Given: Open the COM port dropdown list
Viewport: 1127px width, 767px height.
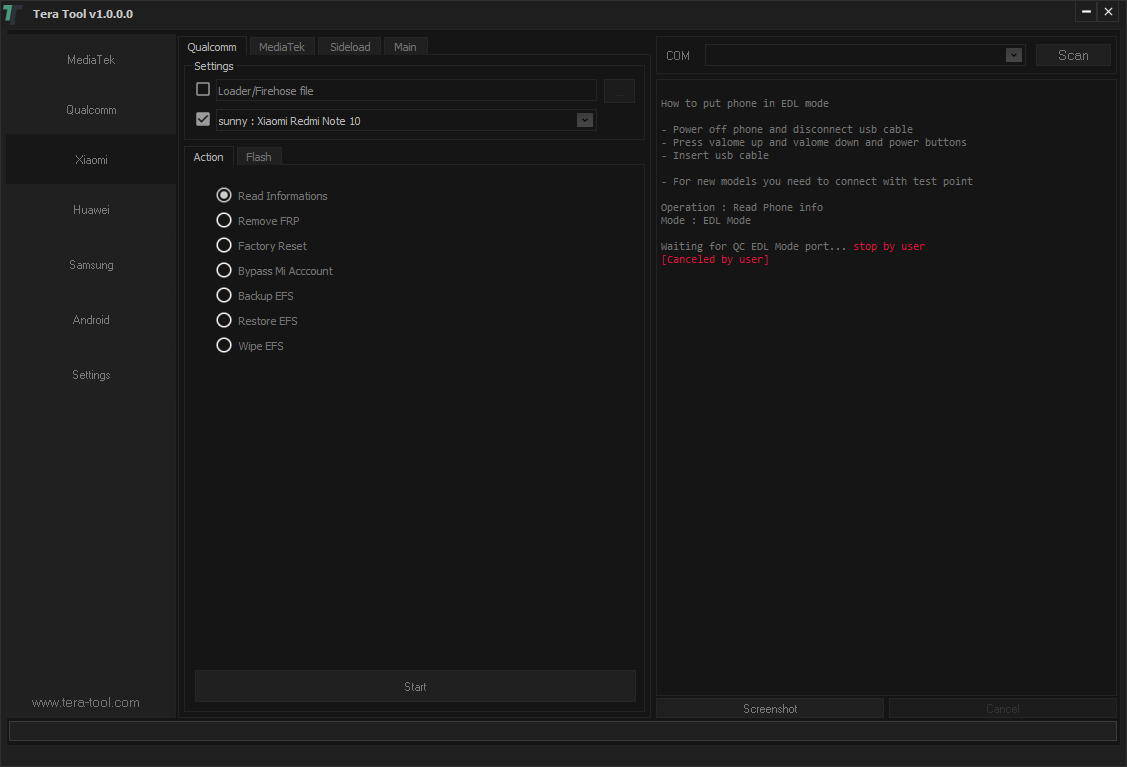Looking at the screenshot, I should point(1014,55).
